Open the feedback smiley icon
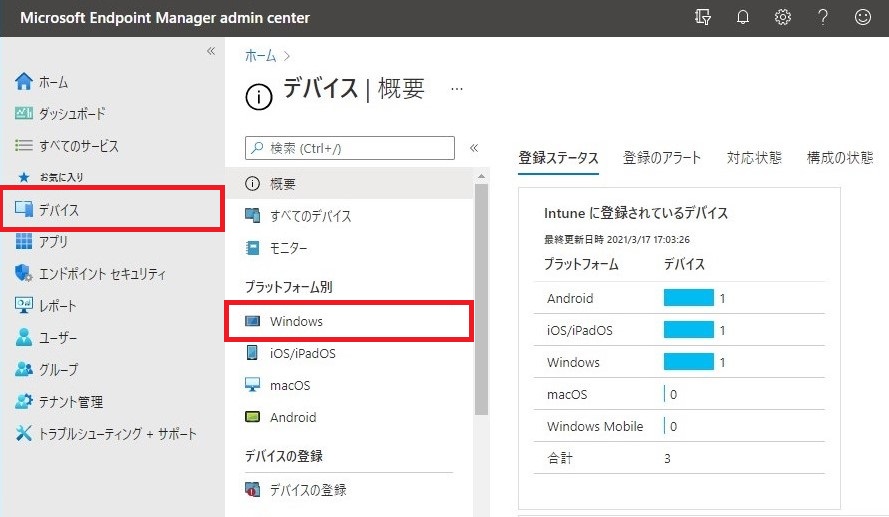The image size is (889, 517). coord(863,17)
